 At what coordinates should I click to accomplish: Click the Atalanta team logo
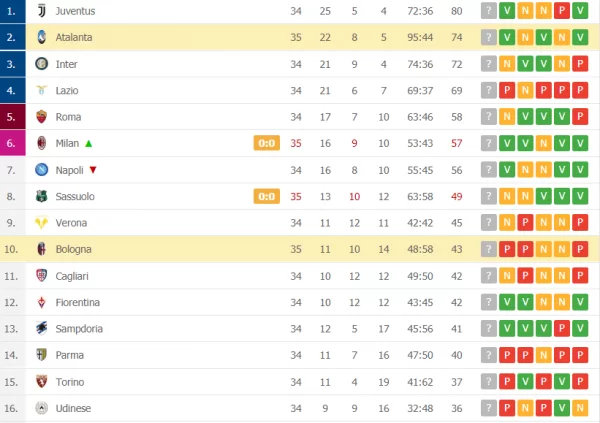coord(41,37)
